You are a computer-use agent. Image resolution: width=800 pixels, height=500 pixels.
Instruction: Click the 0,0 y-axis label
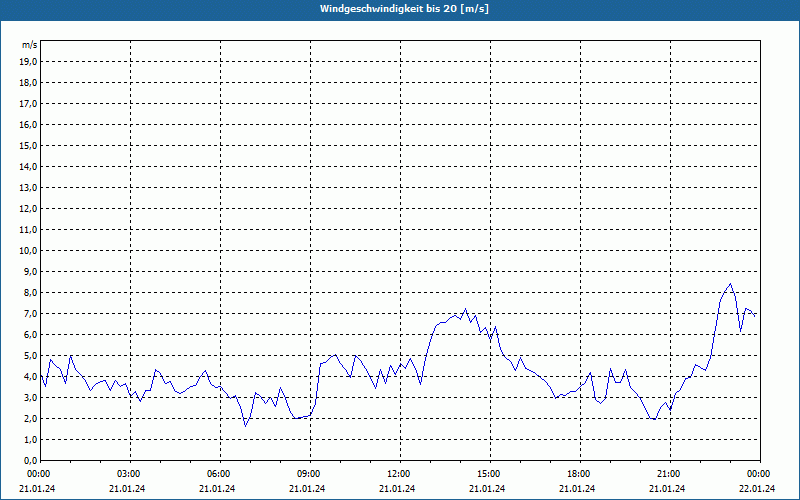(31, 460)
